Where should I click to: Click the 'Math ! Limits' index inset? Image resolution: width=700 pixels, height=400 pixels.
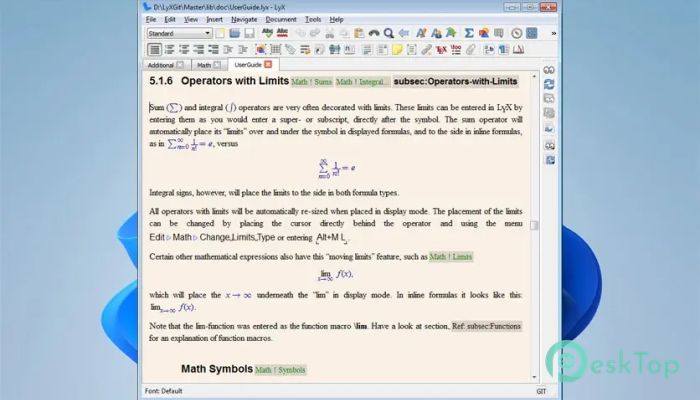click(451, 257)
